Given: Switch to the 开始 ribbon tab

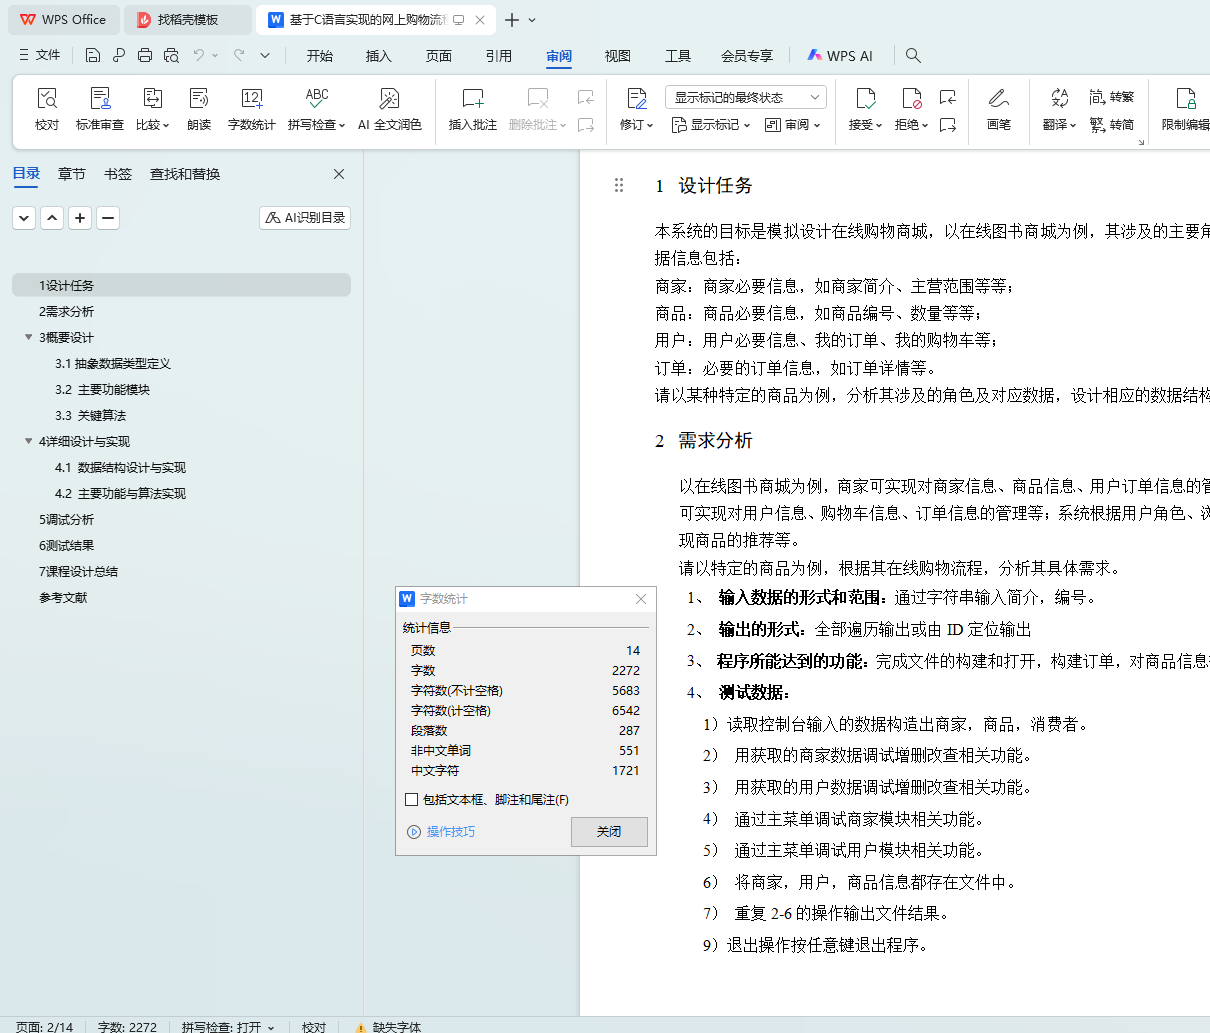Looking at the screenshot, I should (x=320, y=56).
